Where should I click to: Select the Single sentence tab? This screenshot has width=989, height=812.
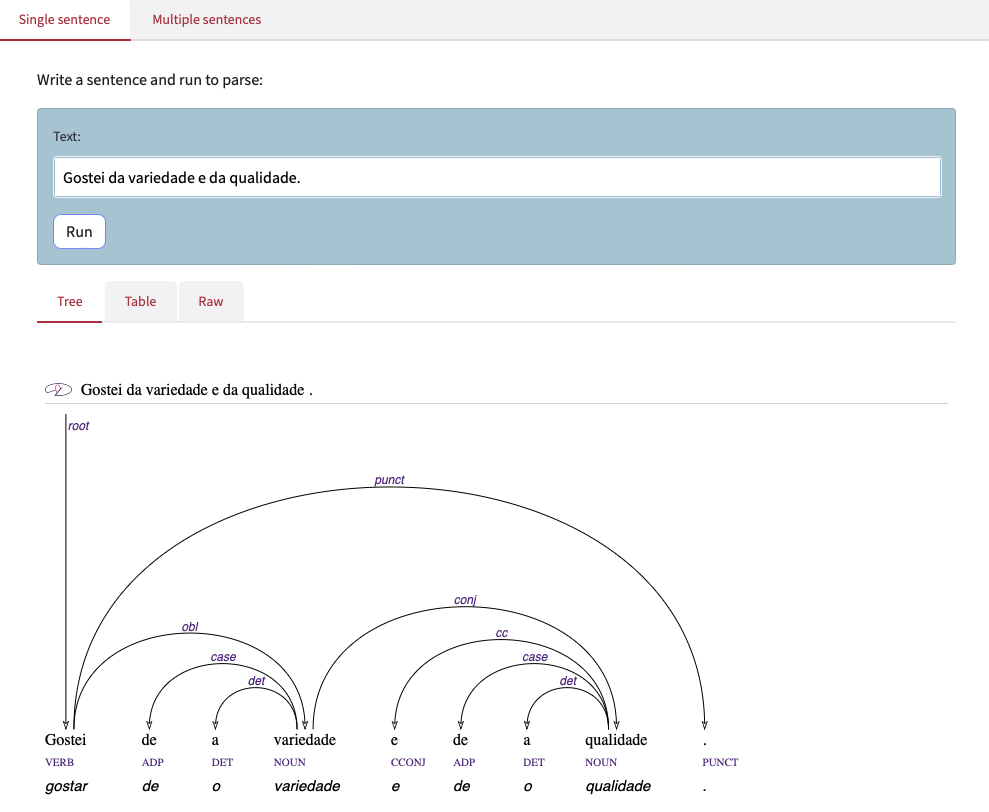tap(65, 20)
